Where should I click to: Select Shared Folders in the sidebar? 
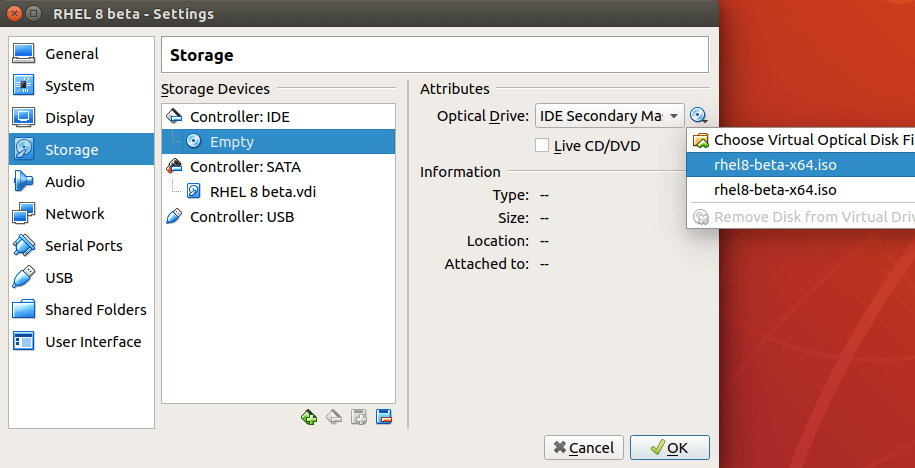[x=95, y=310]
